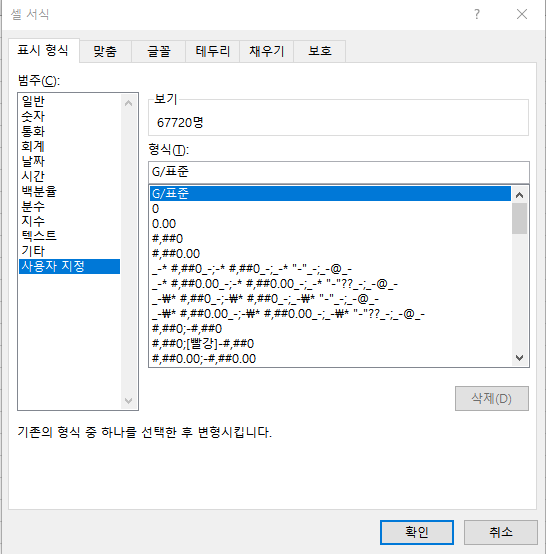Close the 셀 서식 dialog
This screenshot has width=546, height=554.
pos(522,14)
